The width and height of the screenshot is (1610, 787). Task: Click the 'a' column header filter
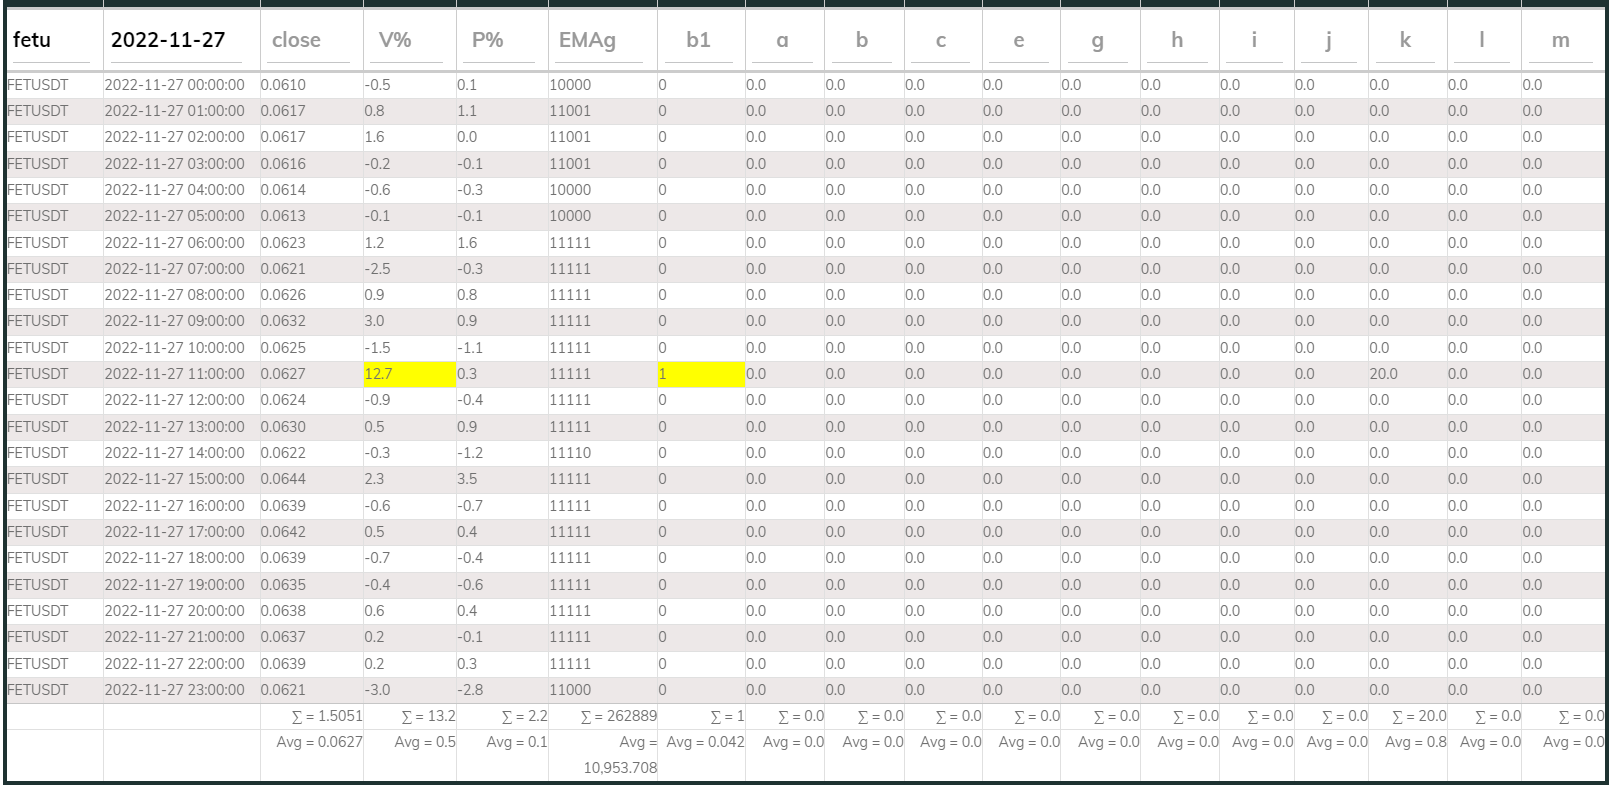tap(783, 41)
